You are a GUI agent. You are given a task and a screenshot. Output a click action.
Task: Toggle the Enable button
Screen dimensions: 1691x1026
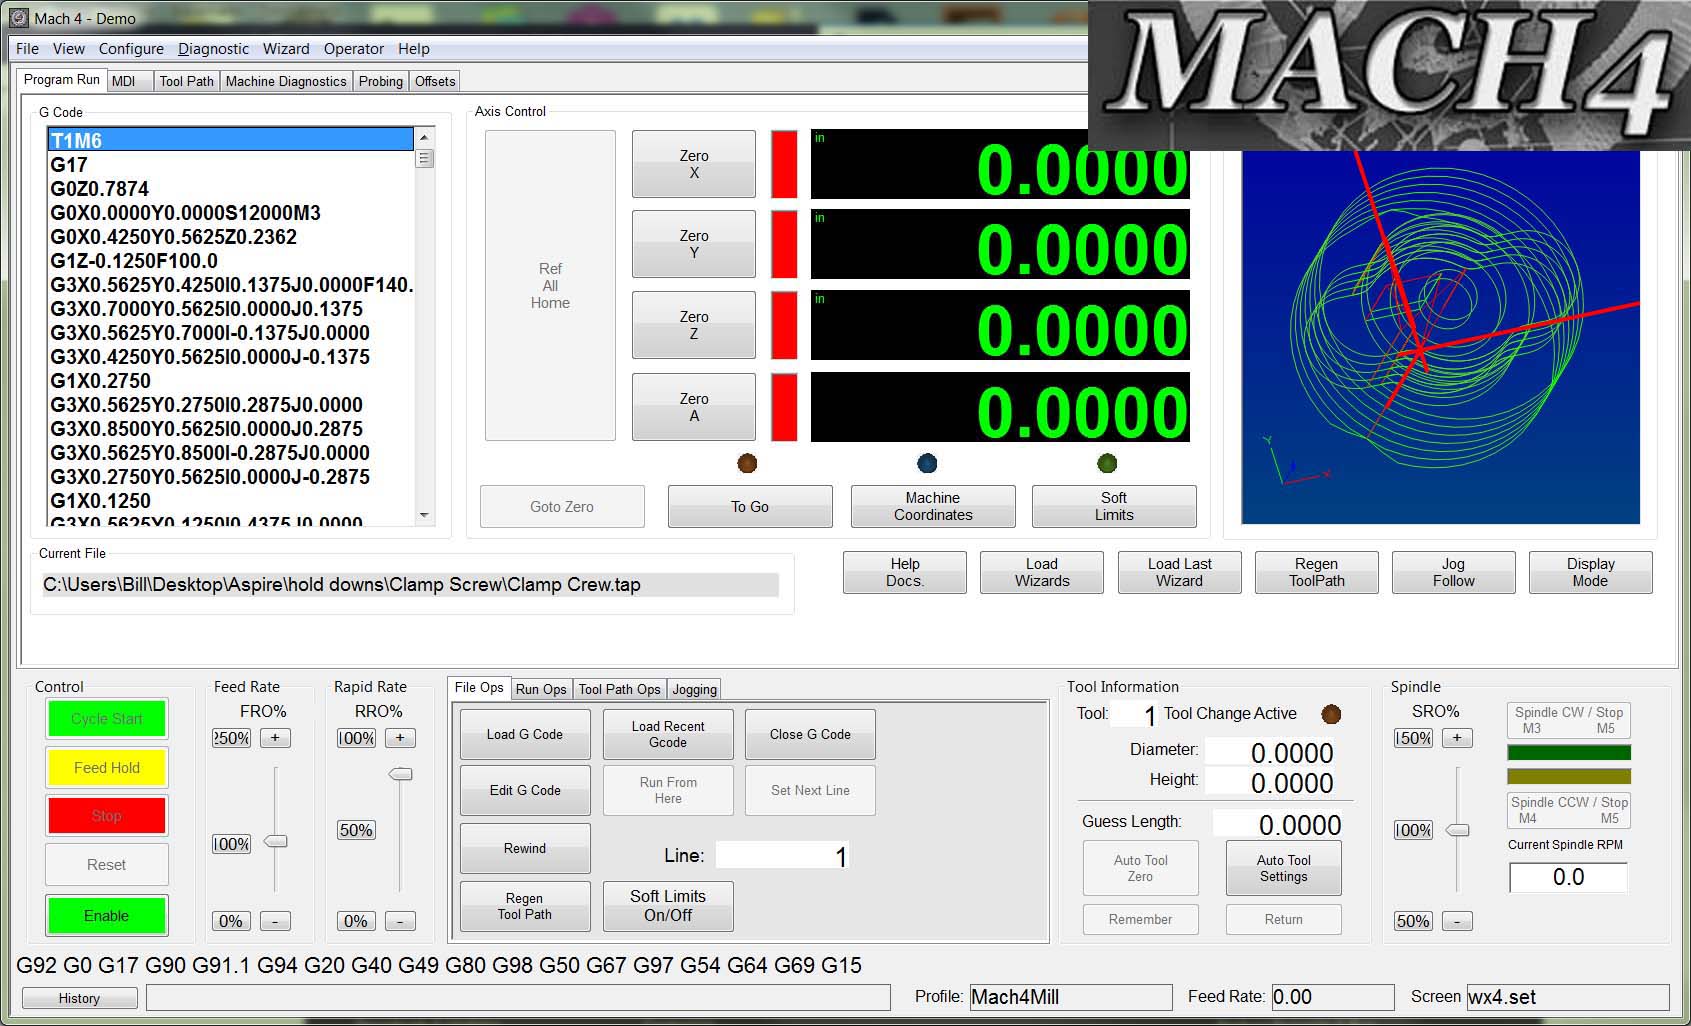coord(107,915)
